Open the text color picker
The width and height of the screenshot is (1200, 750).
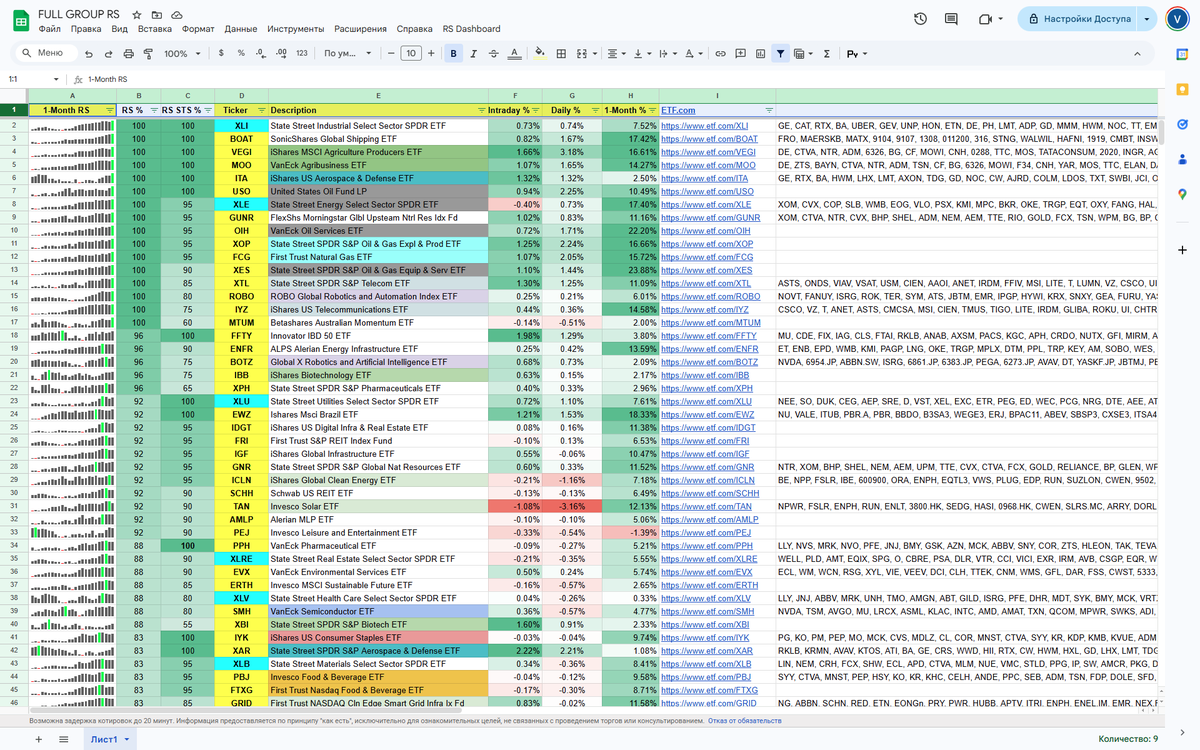[x=514, y=54]
